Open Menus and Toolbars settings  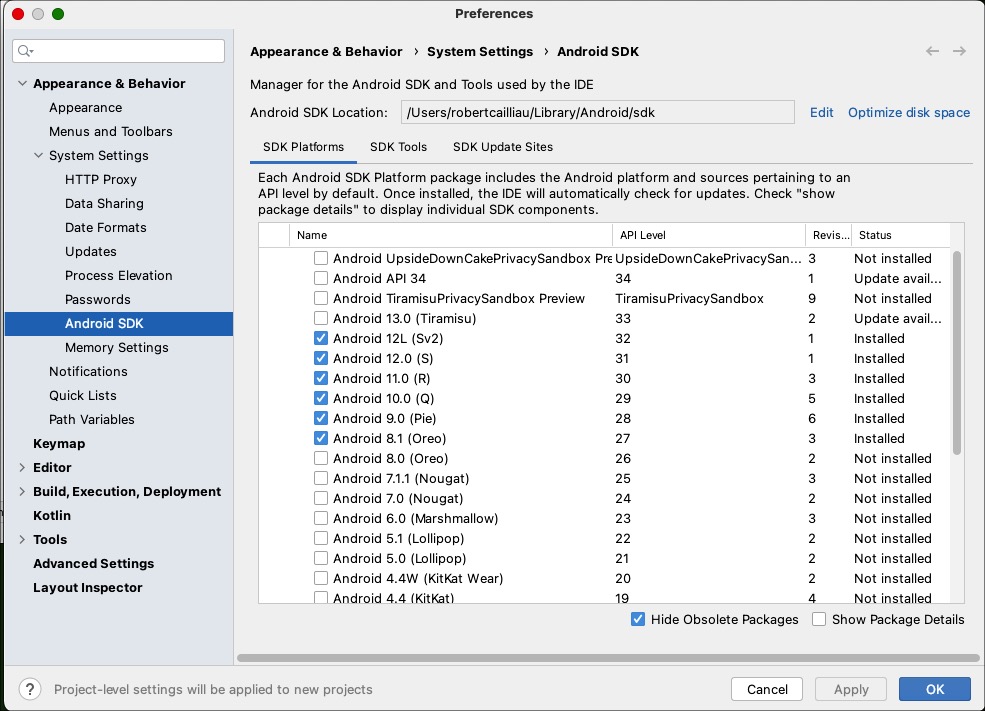(111, 131)
